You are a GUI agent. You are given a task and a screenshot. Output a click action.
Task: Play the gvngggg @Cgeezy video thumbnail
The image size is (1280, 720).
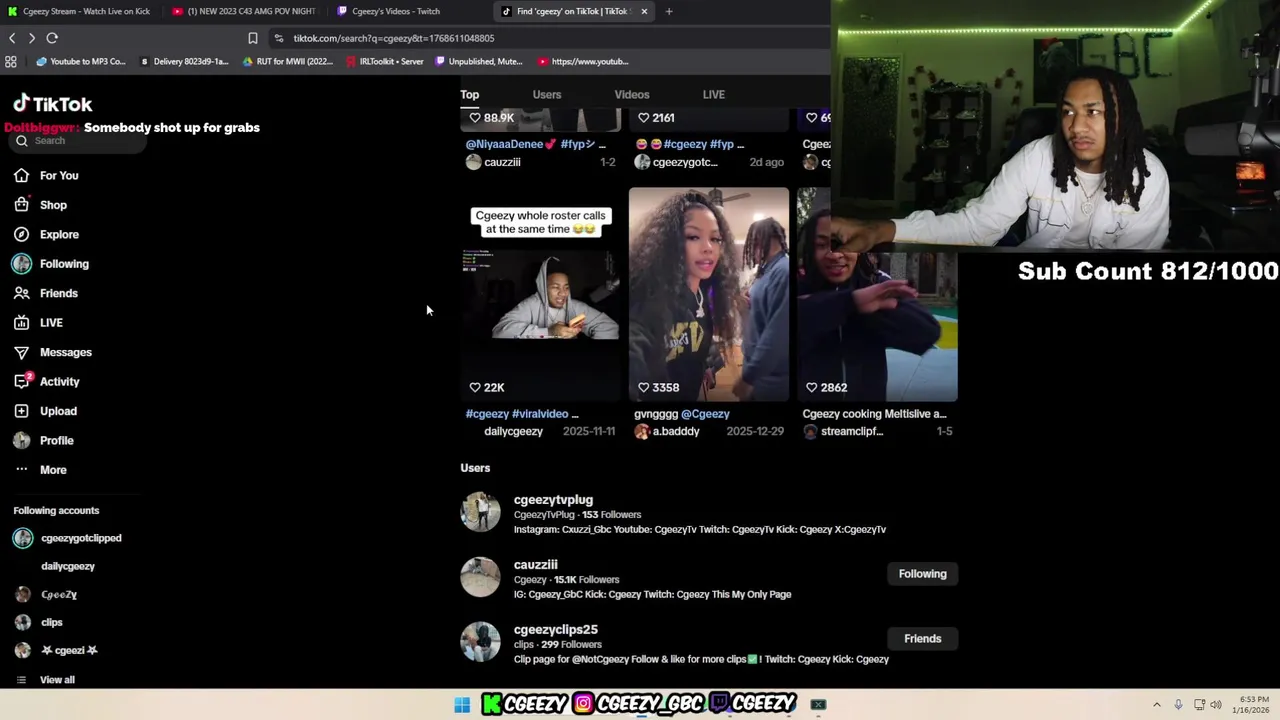pyautogui.click(x=709, y=295)
